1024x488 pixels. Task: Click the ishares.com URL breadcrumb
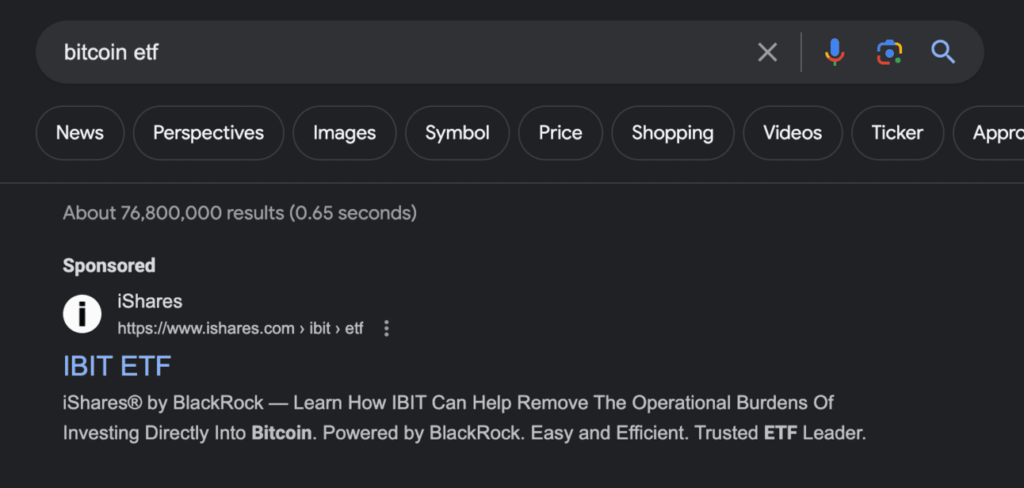coord(240,328)
